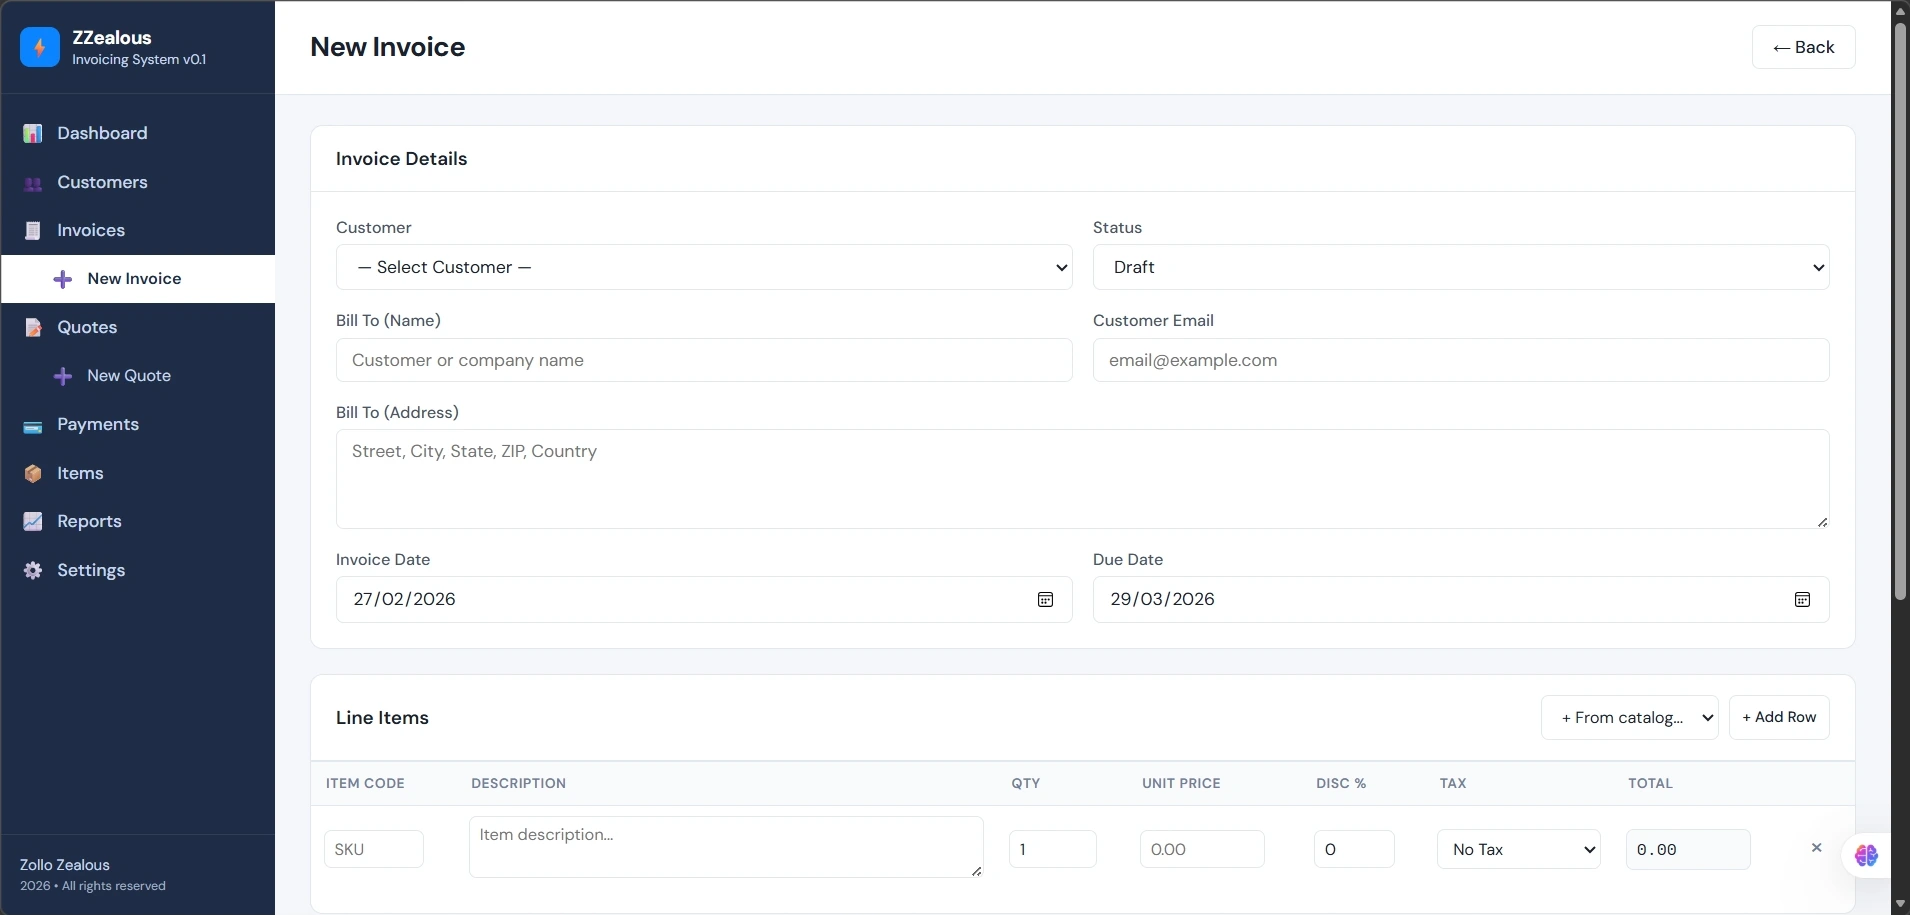Click into the Bill To Address textarea
The height and width of the screenshot is (915, 1910).
click(x=1083, y=479)
